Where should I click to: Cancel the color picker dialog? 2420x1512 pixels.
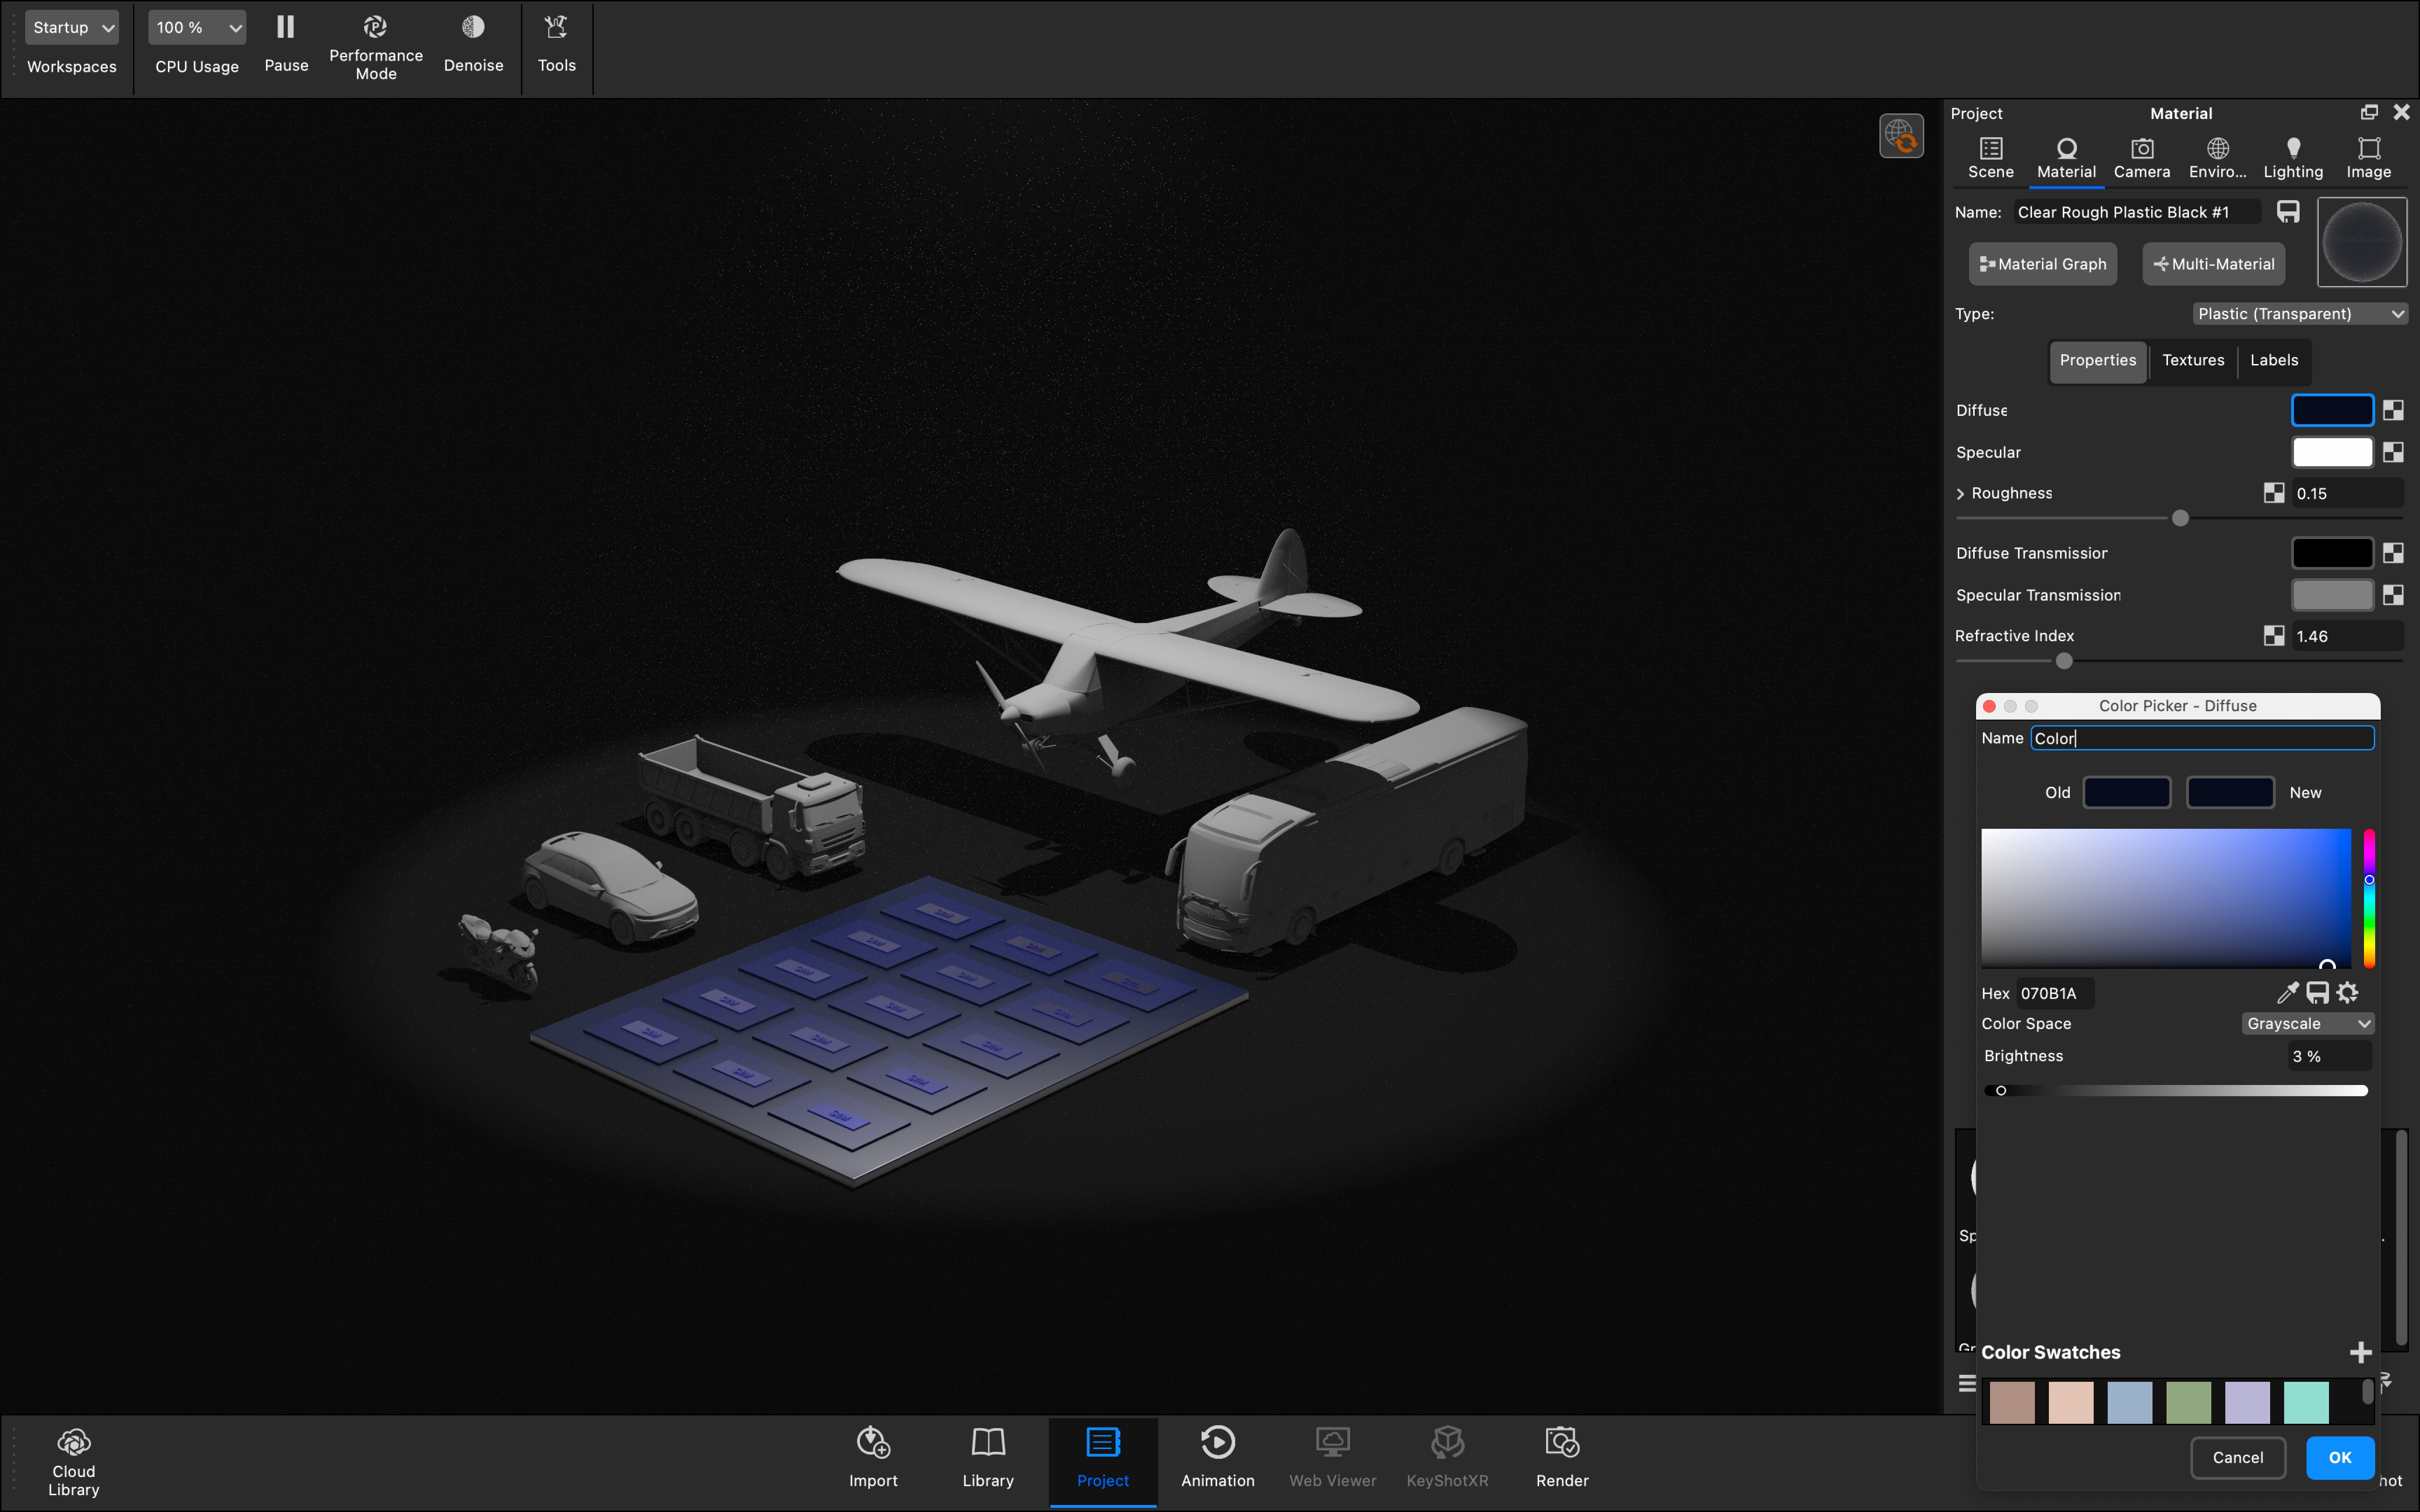click(x=2237, y=1457)
